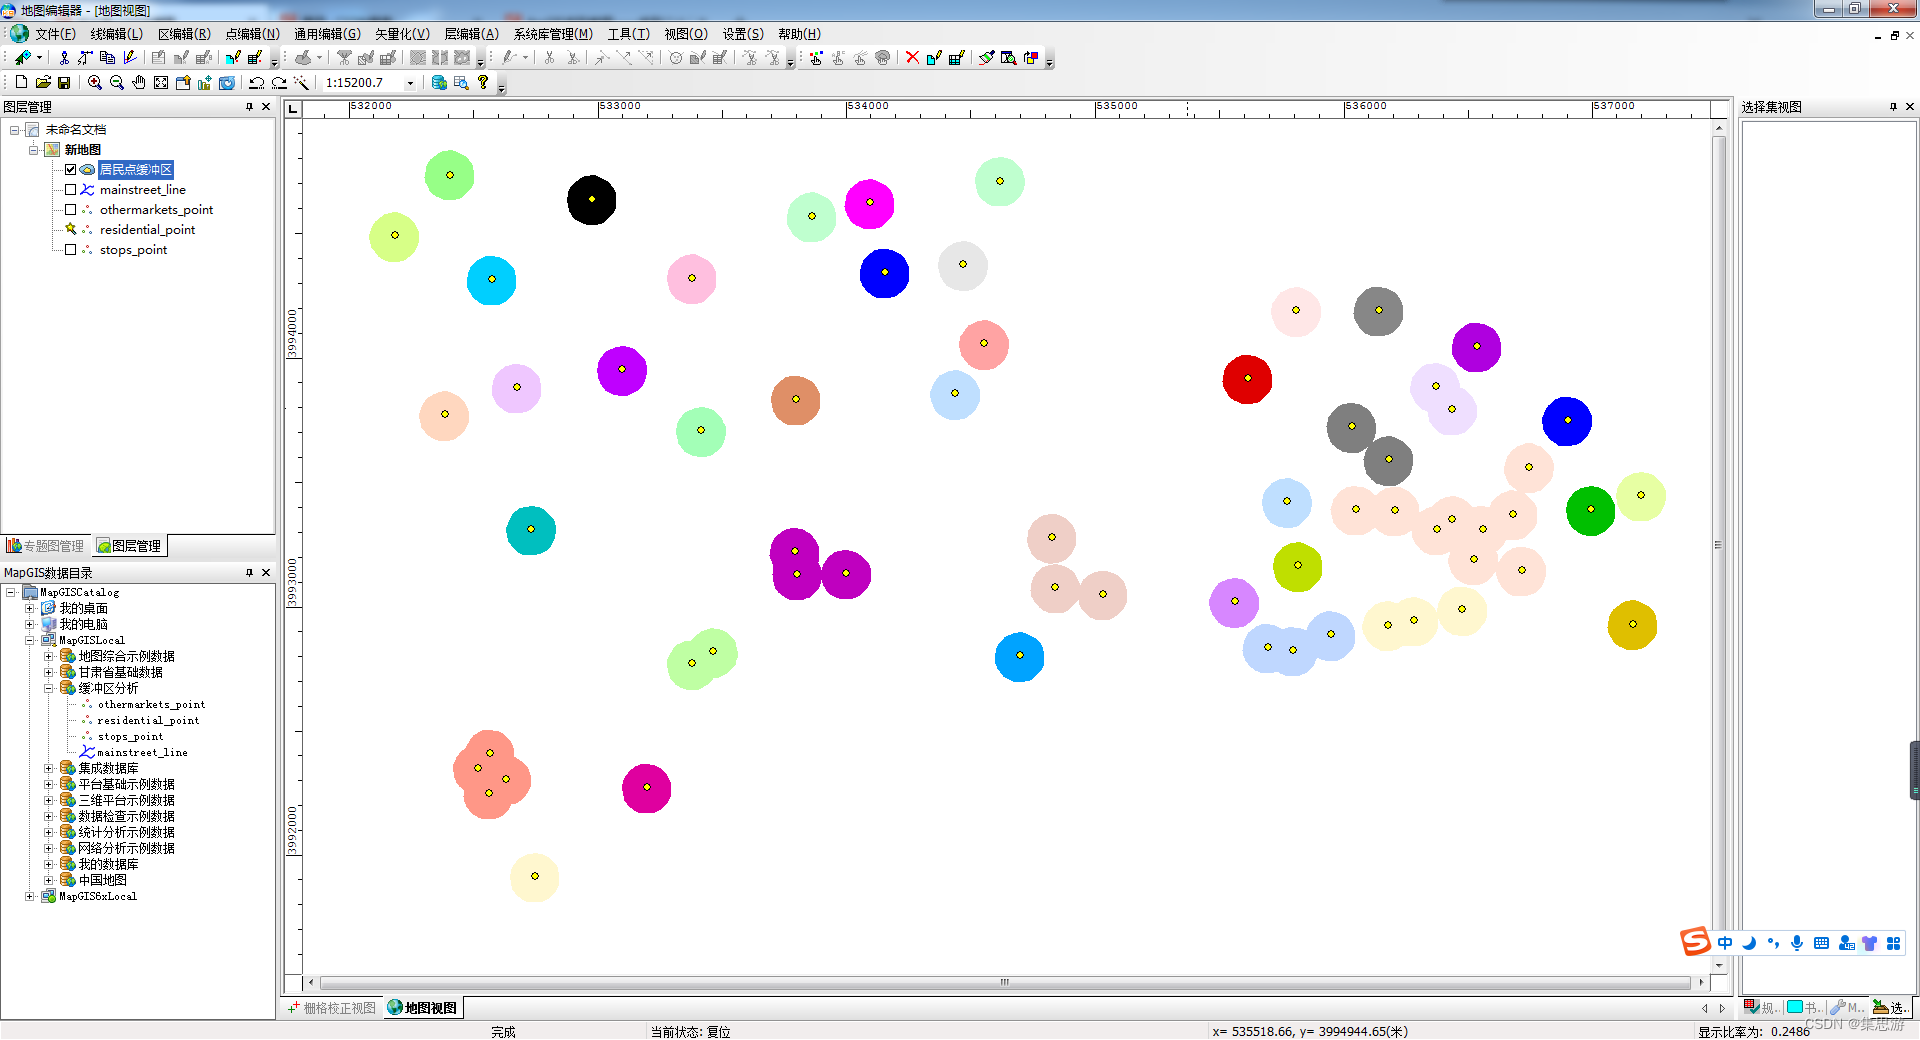Toggle the residential_point layer edit state icon
This screenshot has width=1920, height=1040.
pos(71,229)
